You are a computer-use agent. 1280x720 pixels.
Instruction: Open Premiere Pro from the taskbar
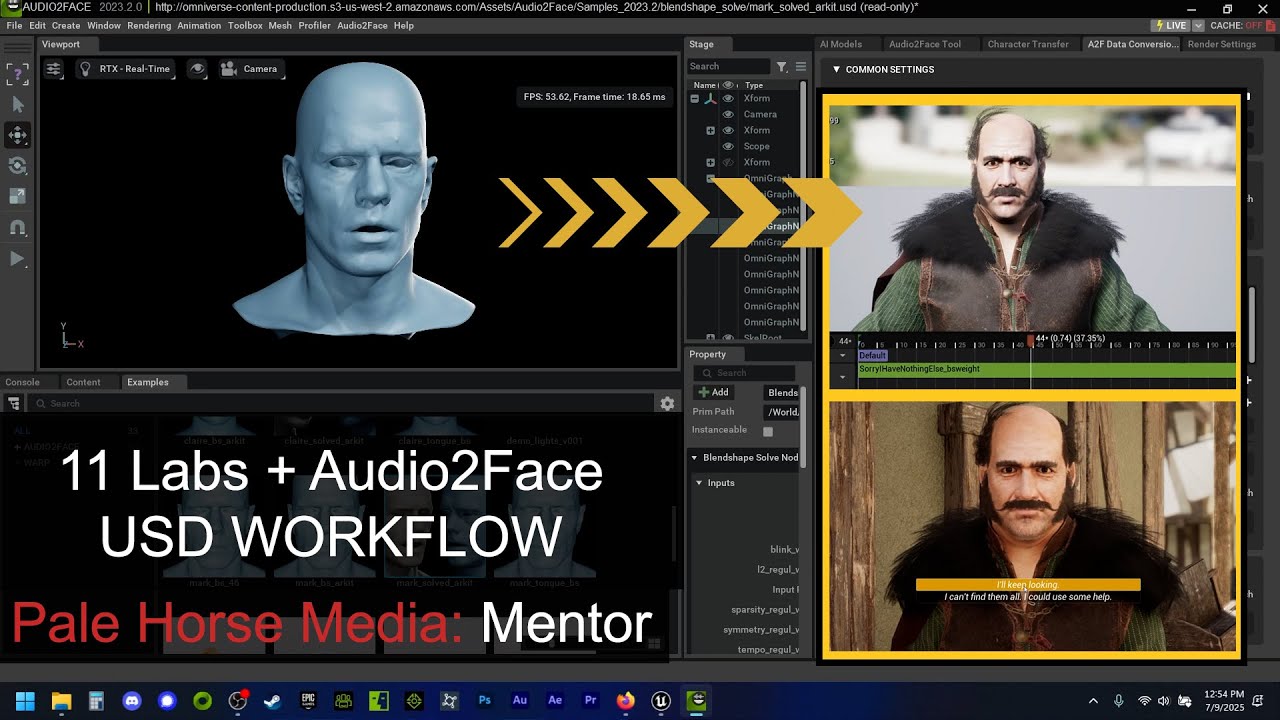pyautogui.click(x=590, y=701)
